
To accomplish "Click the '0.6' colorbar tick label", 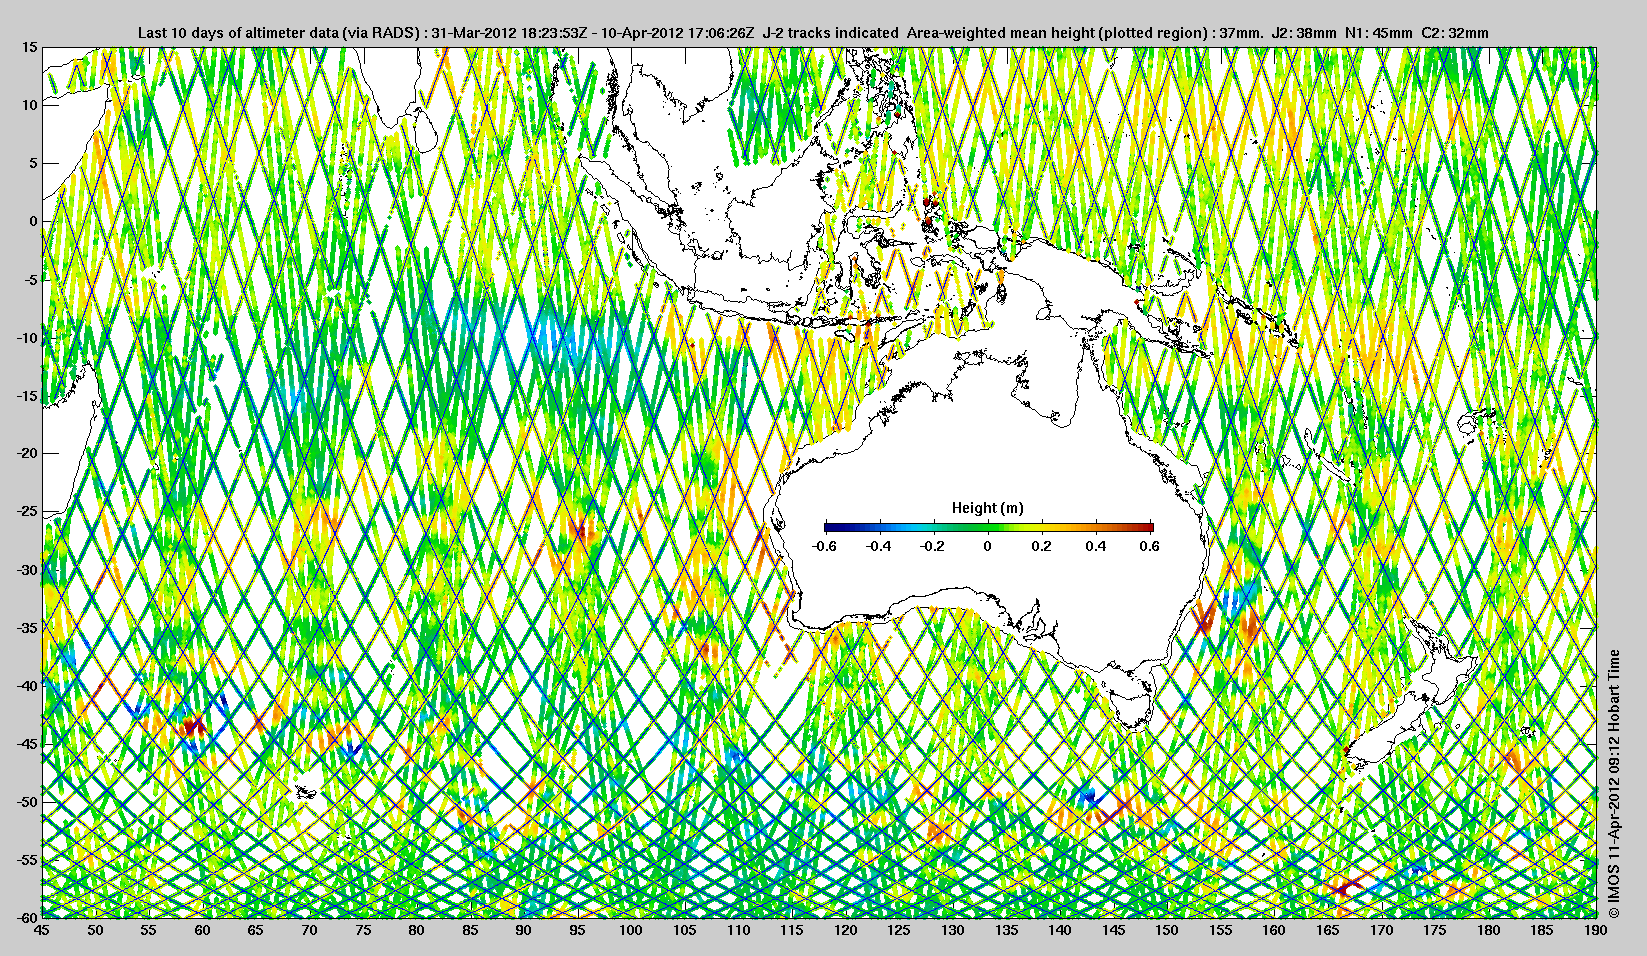I will tap(1150, 546).
